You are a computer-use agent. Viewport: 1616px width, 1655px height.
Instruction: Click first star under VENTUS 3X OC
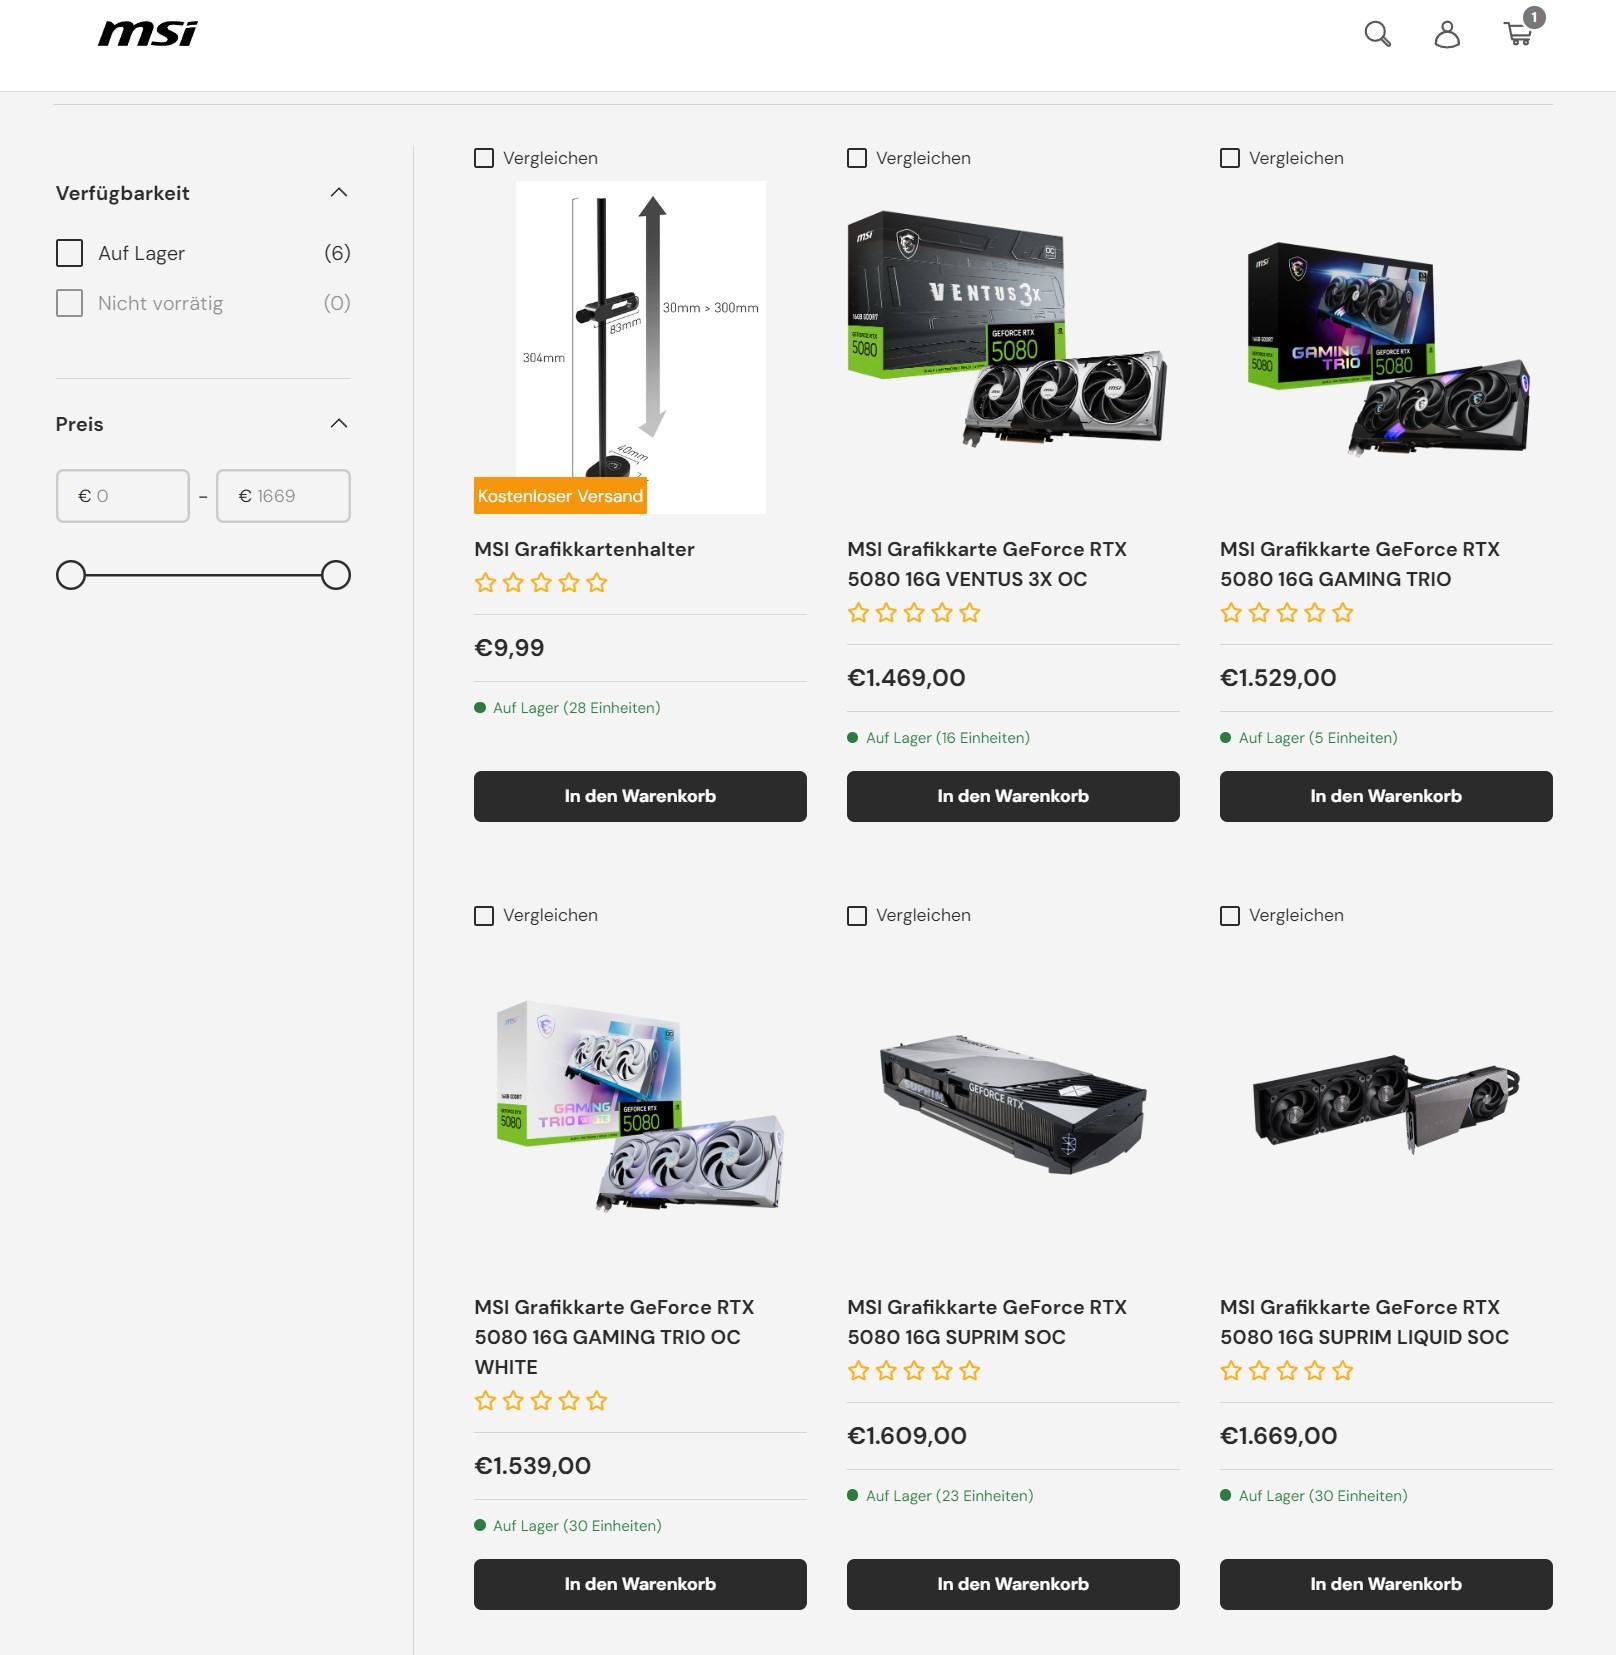858,613
